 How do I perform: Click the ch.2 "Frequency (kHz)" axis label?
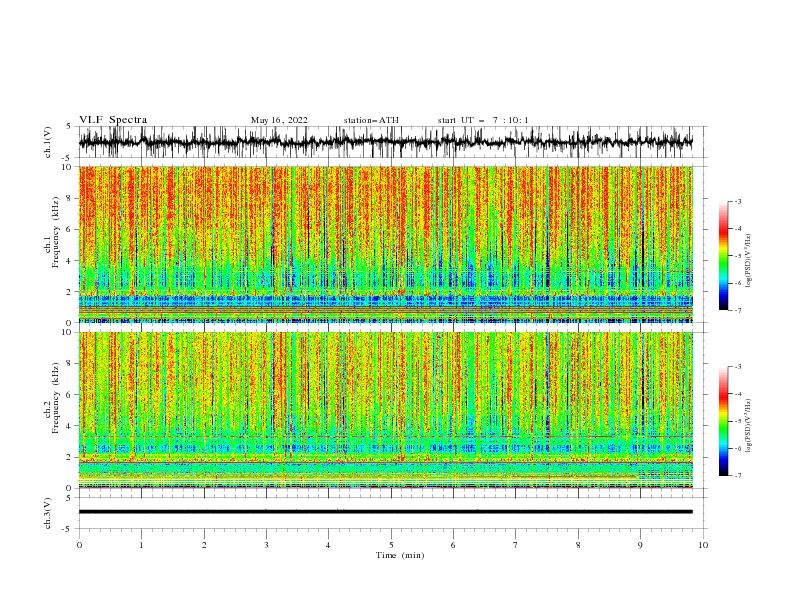point(56,398)
